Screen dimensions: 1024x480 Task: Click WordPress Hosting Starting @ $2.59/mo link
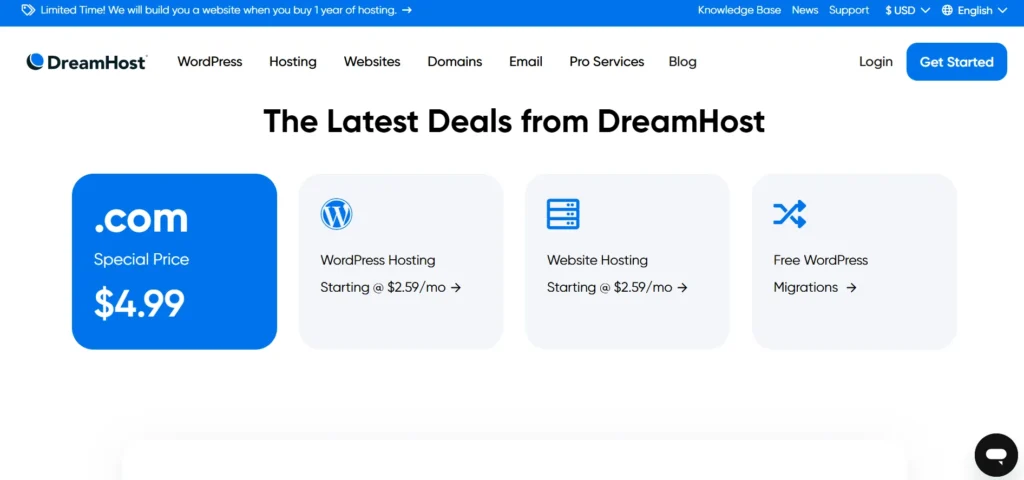[x=390, y=287]
